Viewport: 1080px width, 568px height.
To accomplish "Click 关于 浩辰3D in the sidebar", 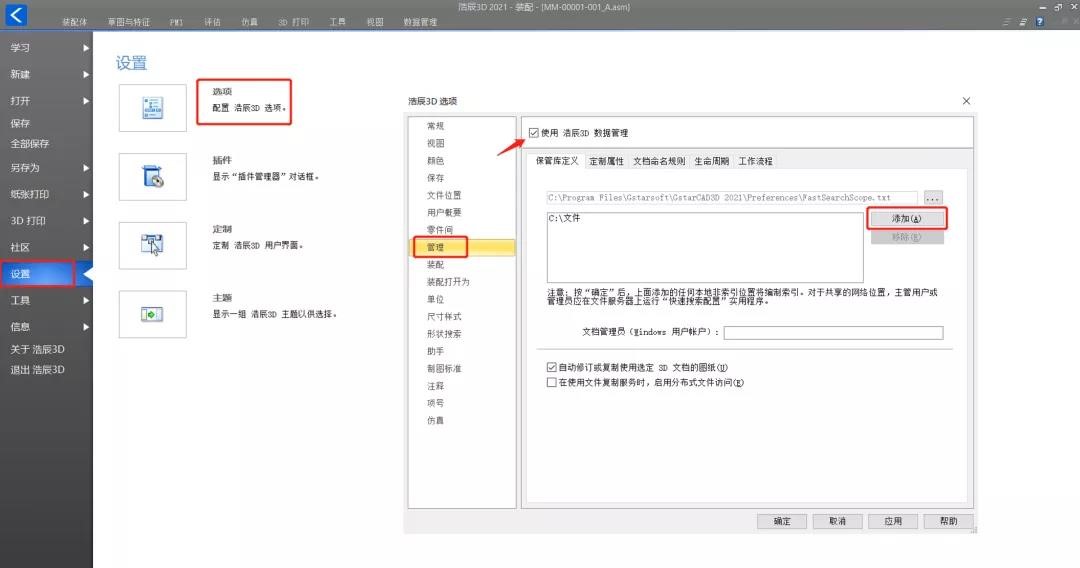I will pyautogui.click(x=37, y=350).
